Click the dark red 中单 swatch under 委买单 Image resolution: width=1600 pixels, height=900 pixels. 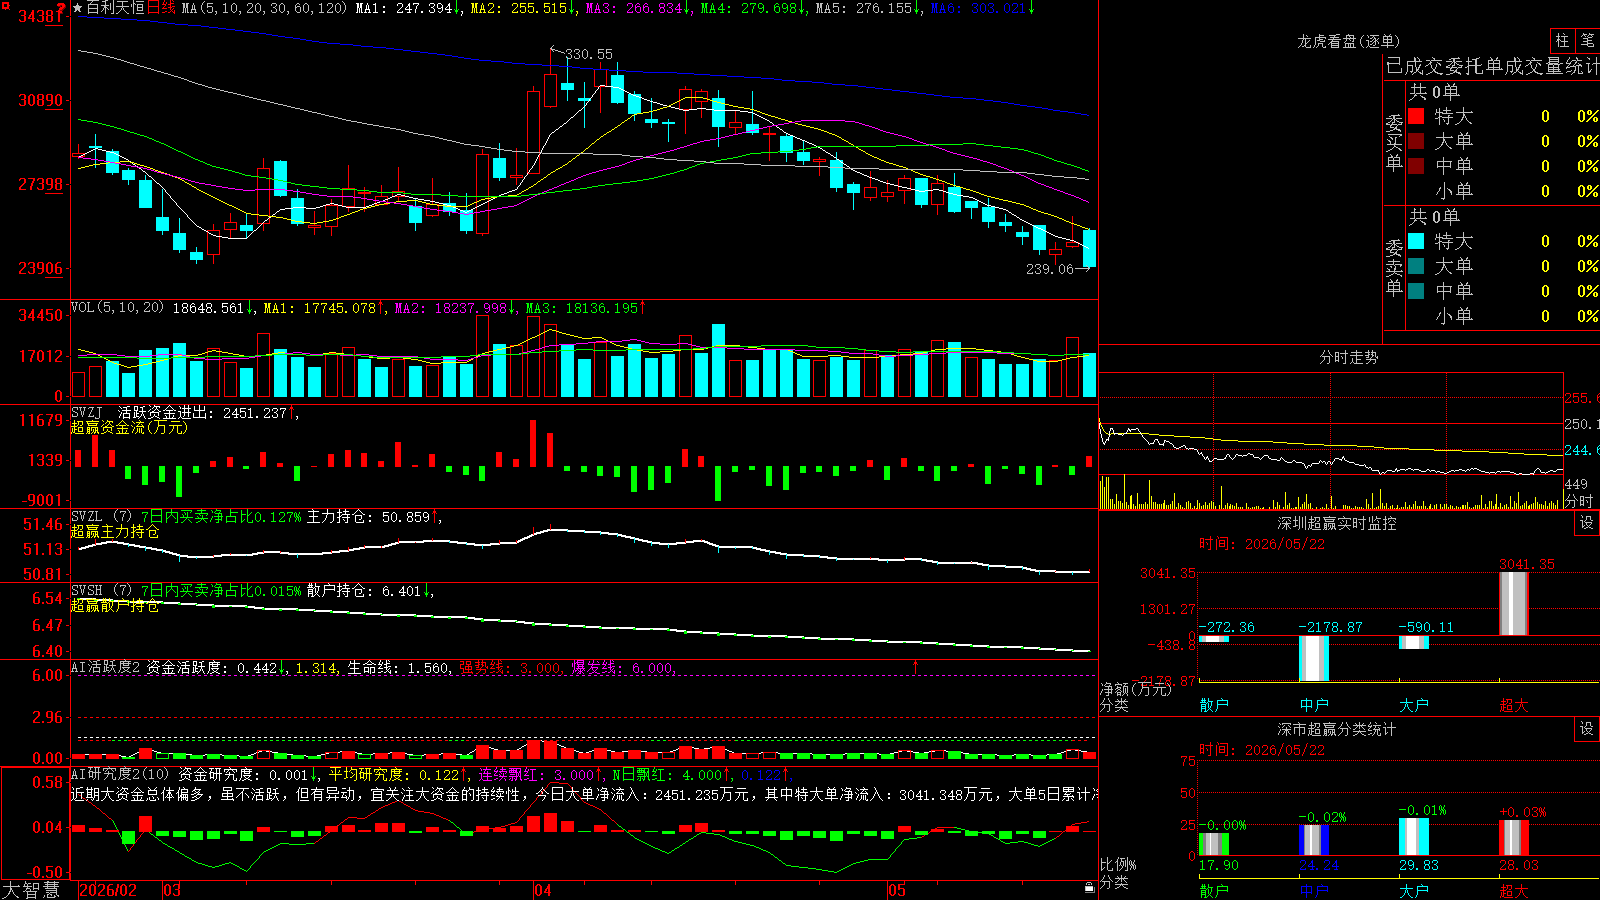pos(1416,165)
